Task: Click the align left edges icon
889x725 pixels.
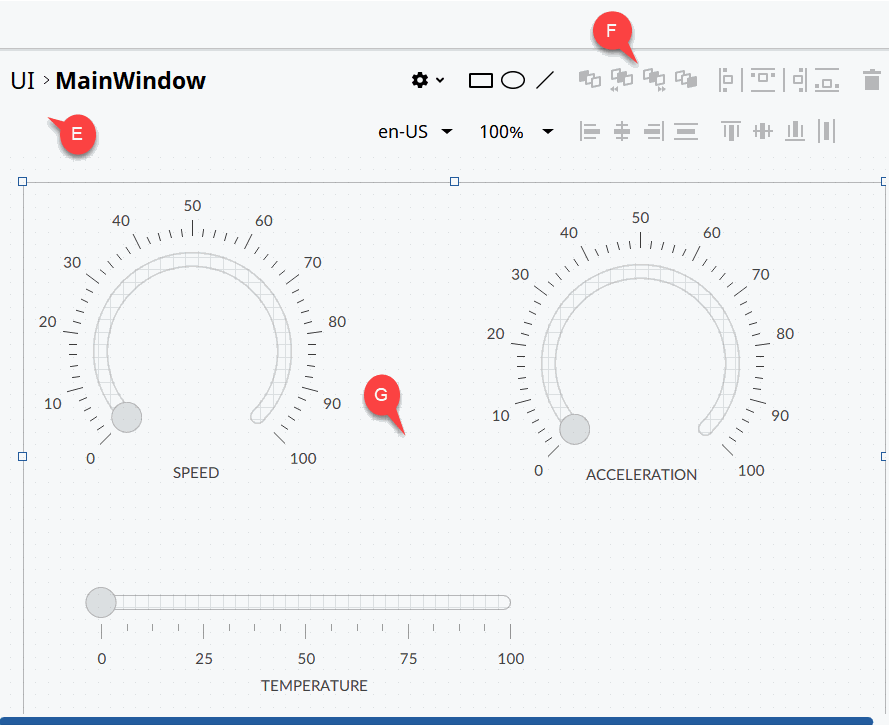Action: click(x=590, y=131)
